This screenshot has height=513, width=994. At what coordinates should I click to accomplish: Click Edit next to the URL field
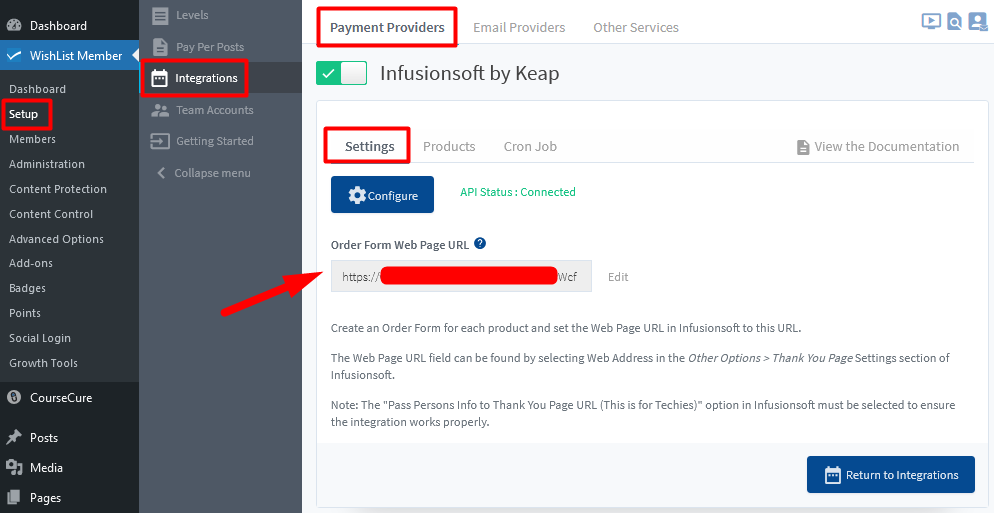point(618,276)
